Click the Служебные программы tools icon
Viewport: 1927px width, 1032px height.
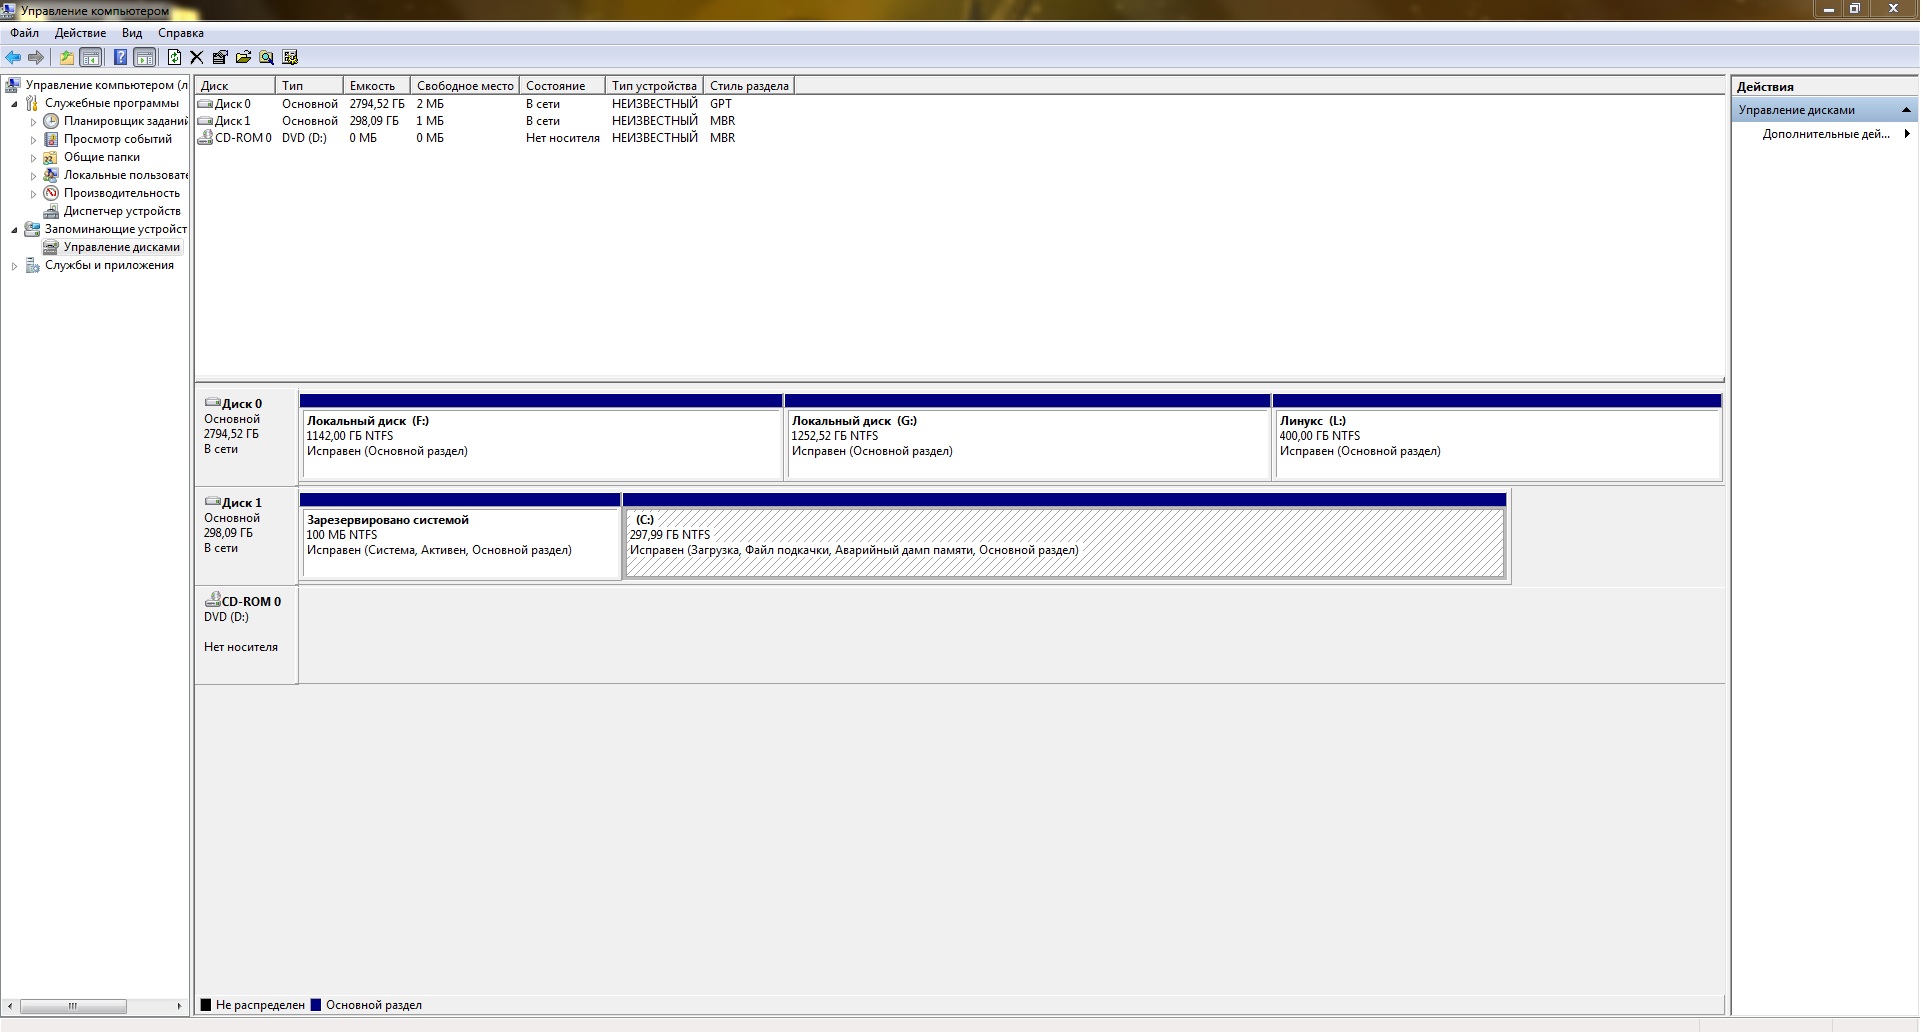[32, 103]
